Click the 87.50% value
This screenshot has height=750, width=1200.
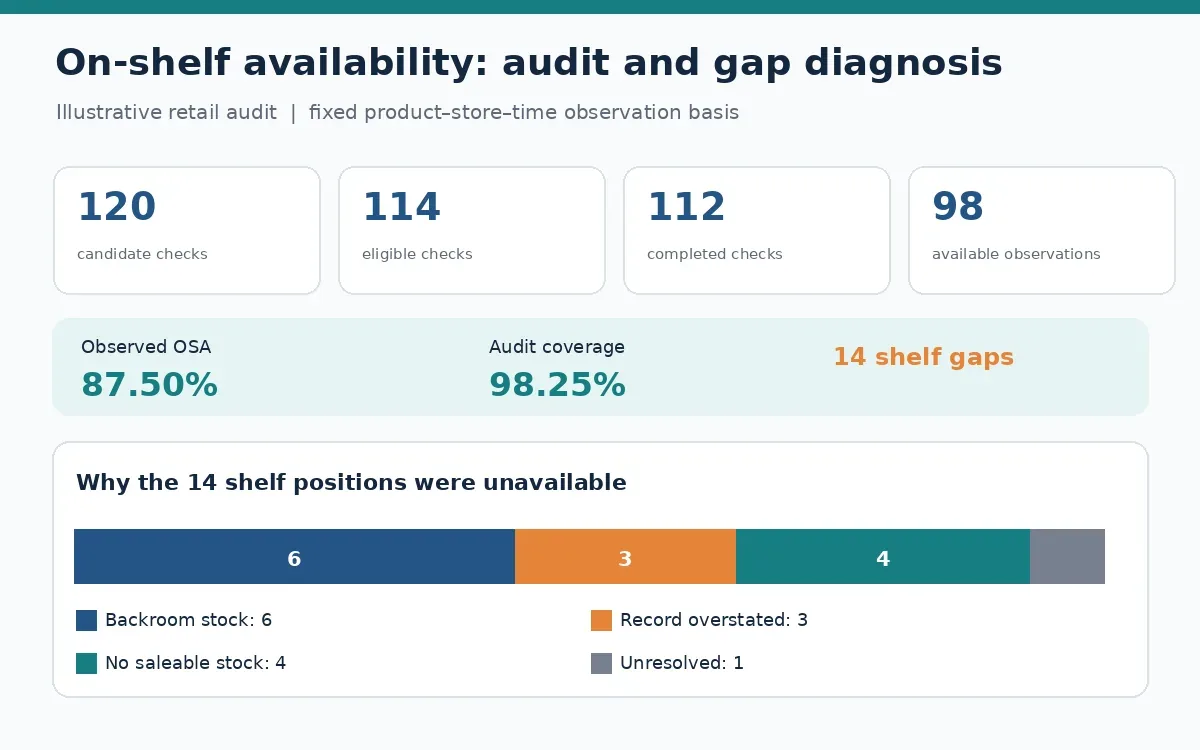coord(149,385)
